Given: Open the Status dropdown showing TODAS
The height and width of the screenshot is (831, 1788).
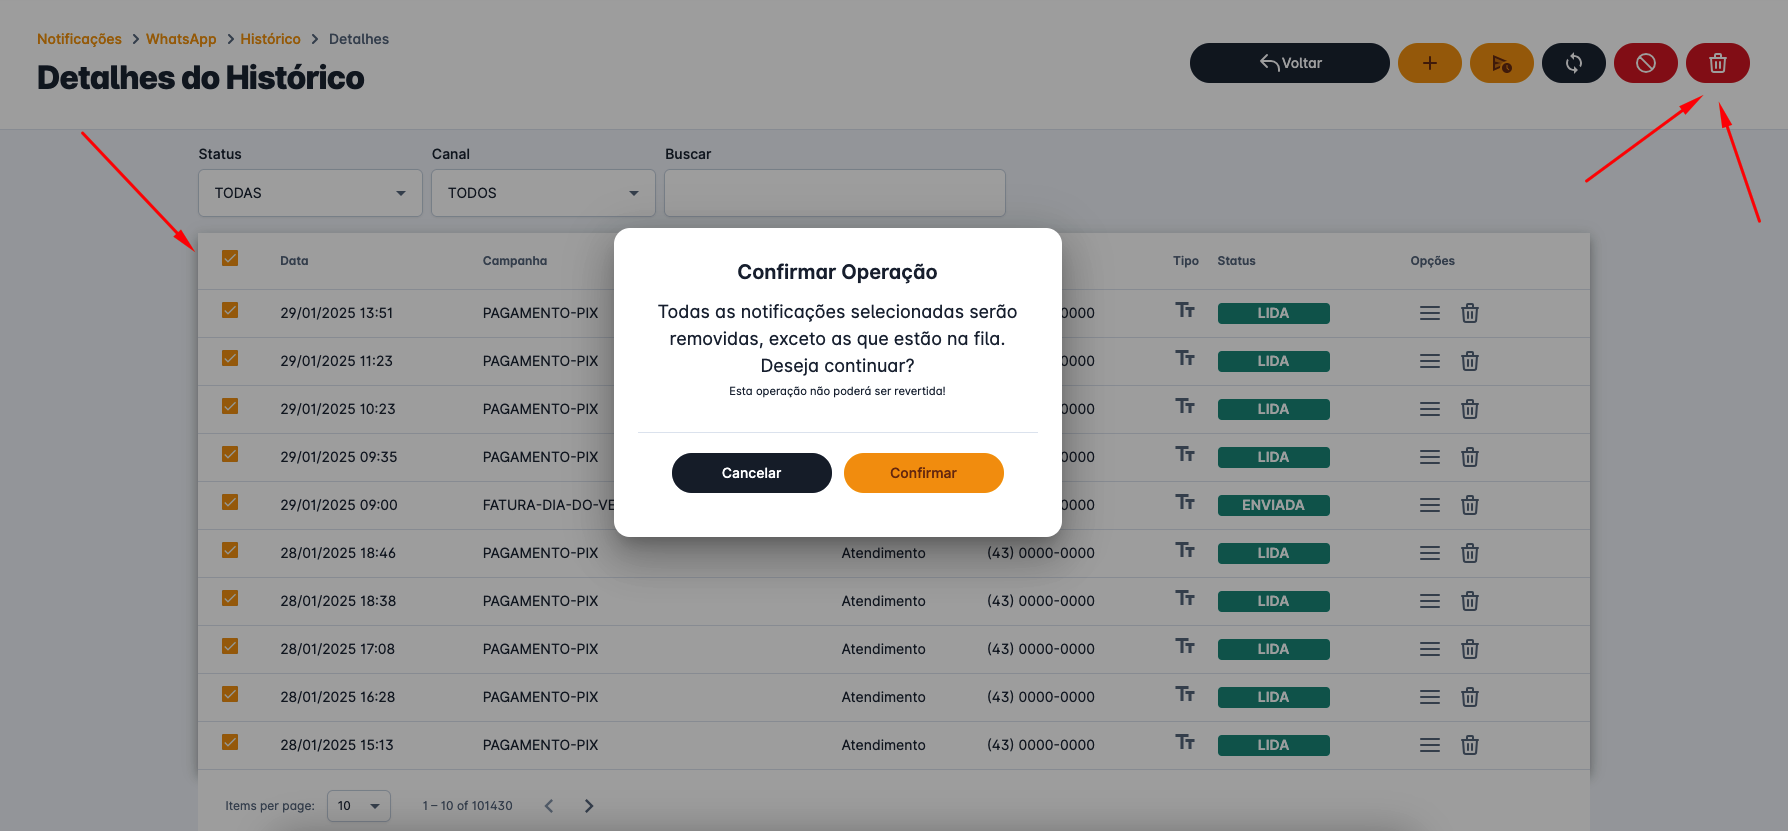Looking at the screenshot, I should 310,193.
